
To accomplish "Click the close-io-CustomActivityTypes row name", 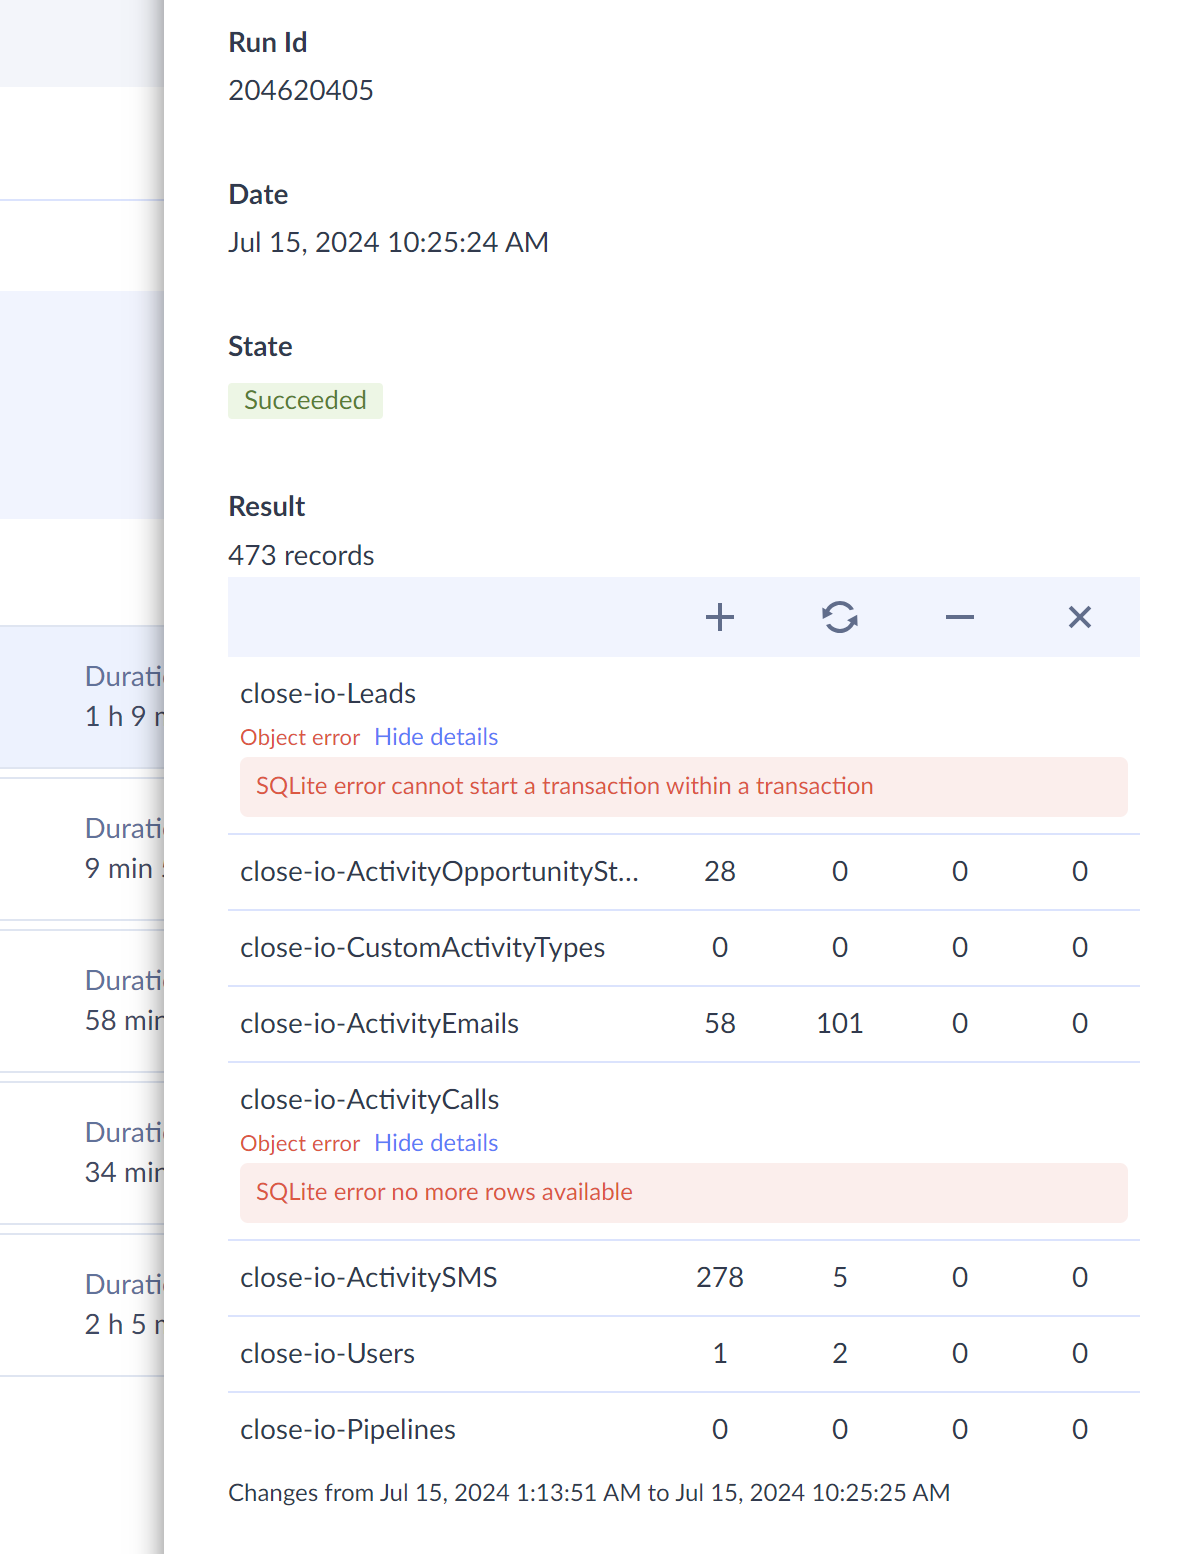I will (423, 947).
